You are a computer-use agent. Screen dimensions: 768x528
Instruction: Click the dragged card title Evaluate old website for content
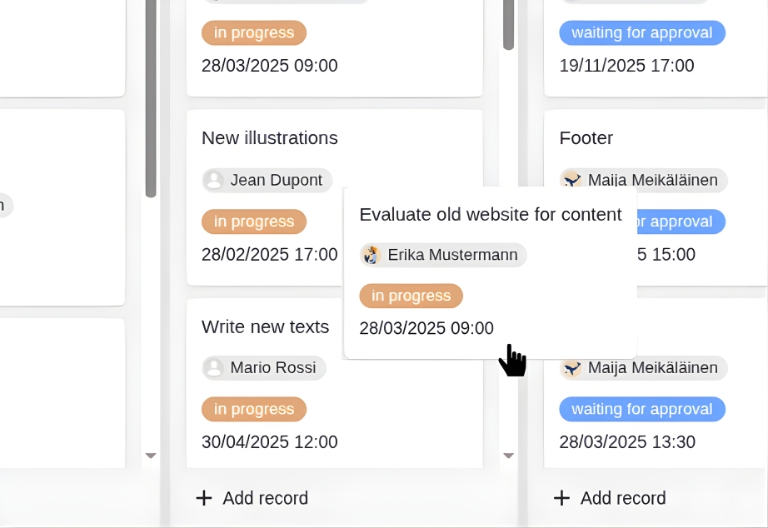click(x=490, y=215)
